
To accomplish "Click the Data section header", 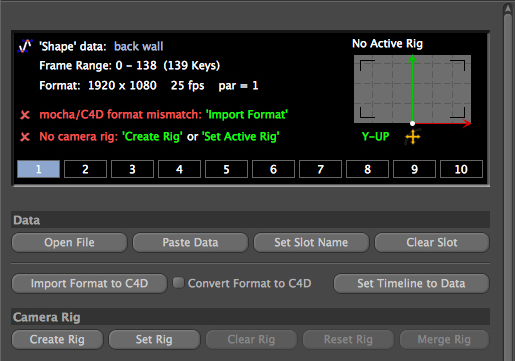I will pos(250,220).
